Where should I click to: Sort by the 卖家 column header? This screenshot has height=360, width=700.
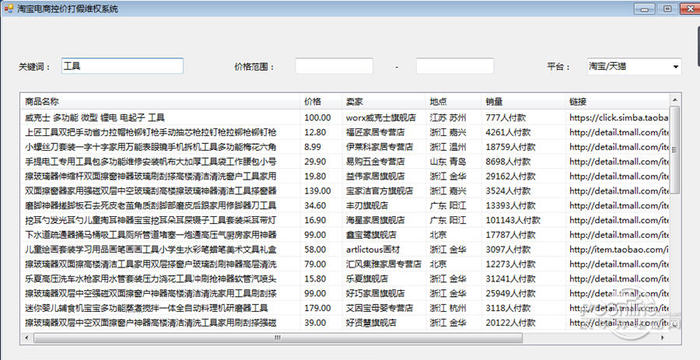pyautogui.click(x=384, y=101)
